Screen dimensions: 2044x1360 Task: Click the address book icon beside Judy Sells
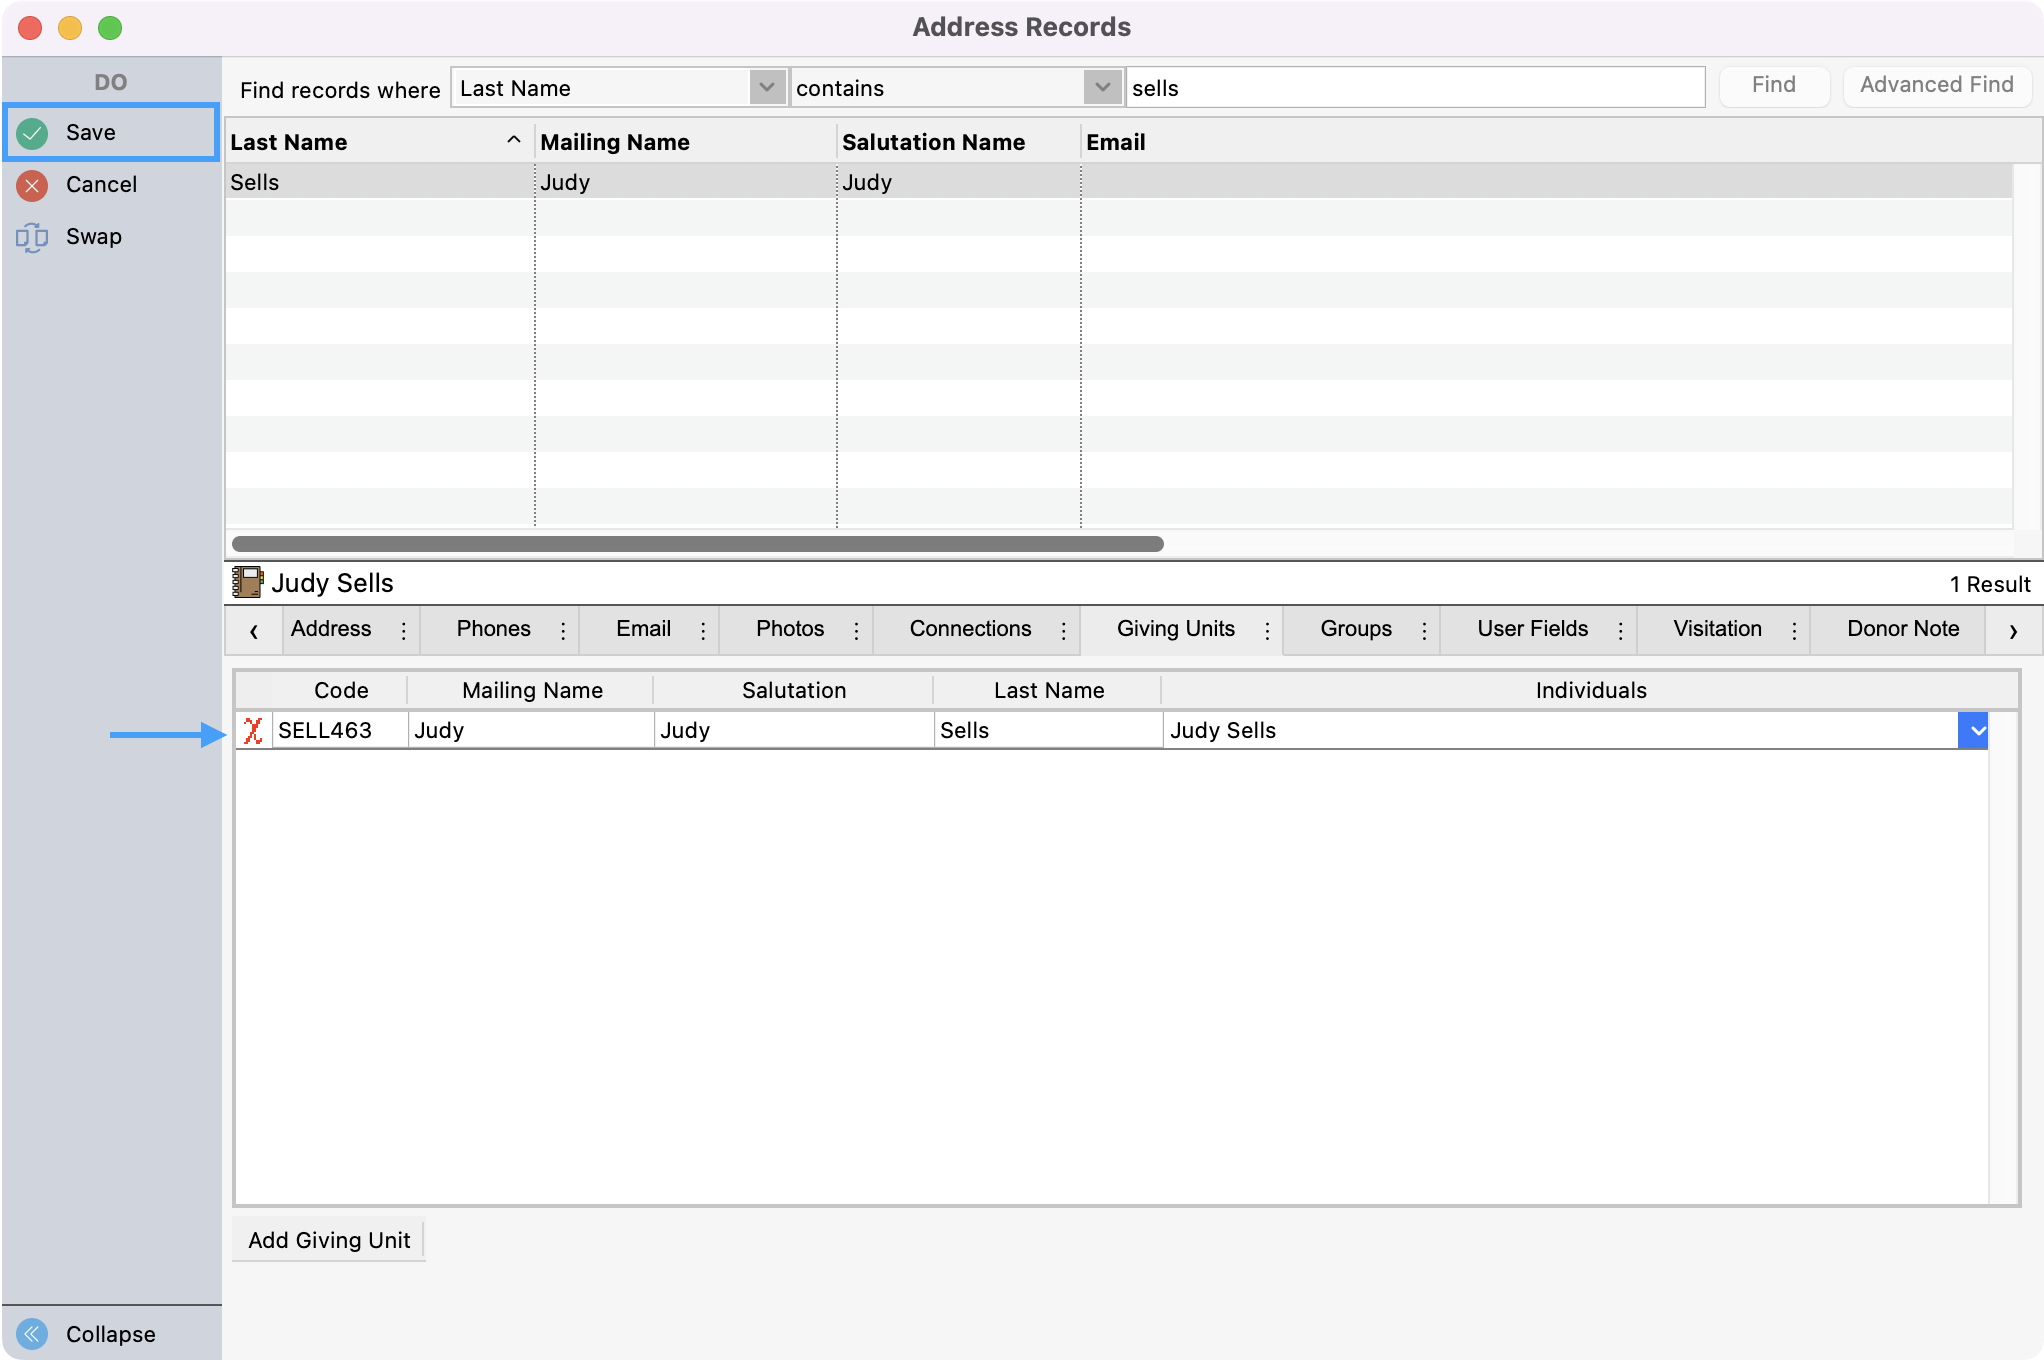pyautogui.click(x=247, y=583)
